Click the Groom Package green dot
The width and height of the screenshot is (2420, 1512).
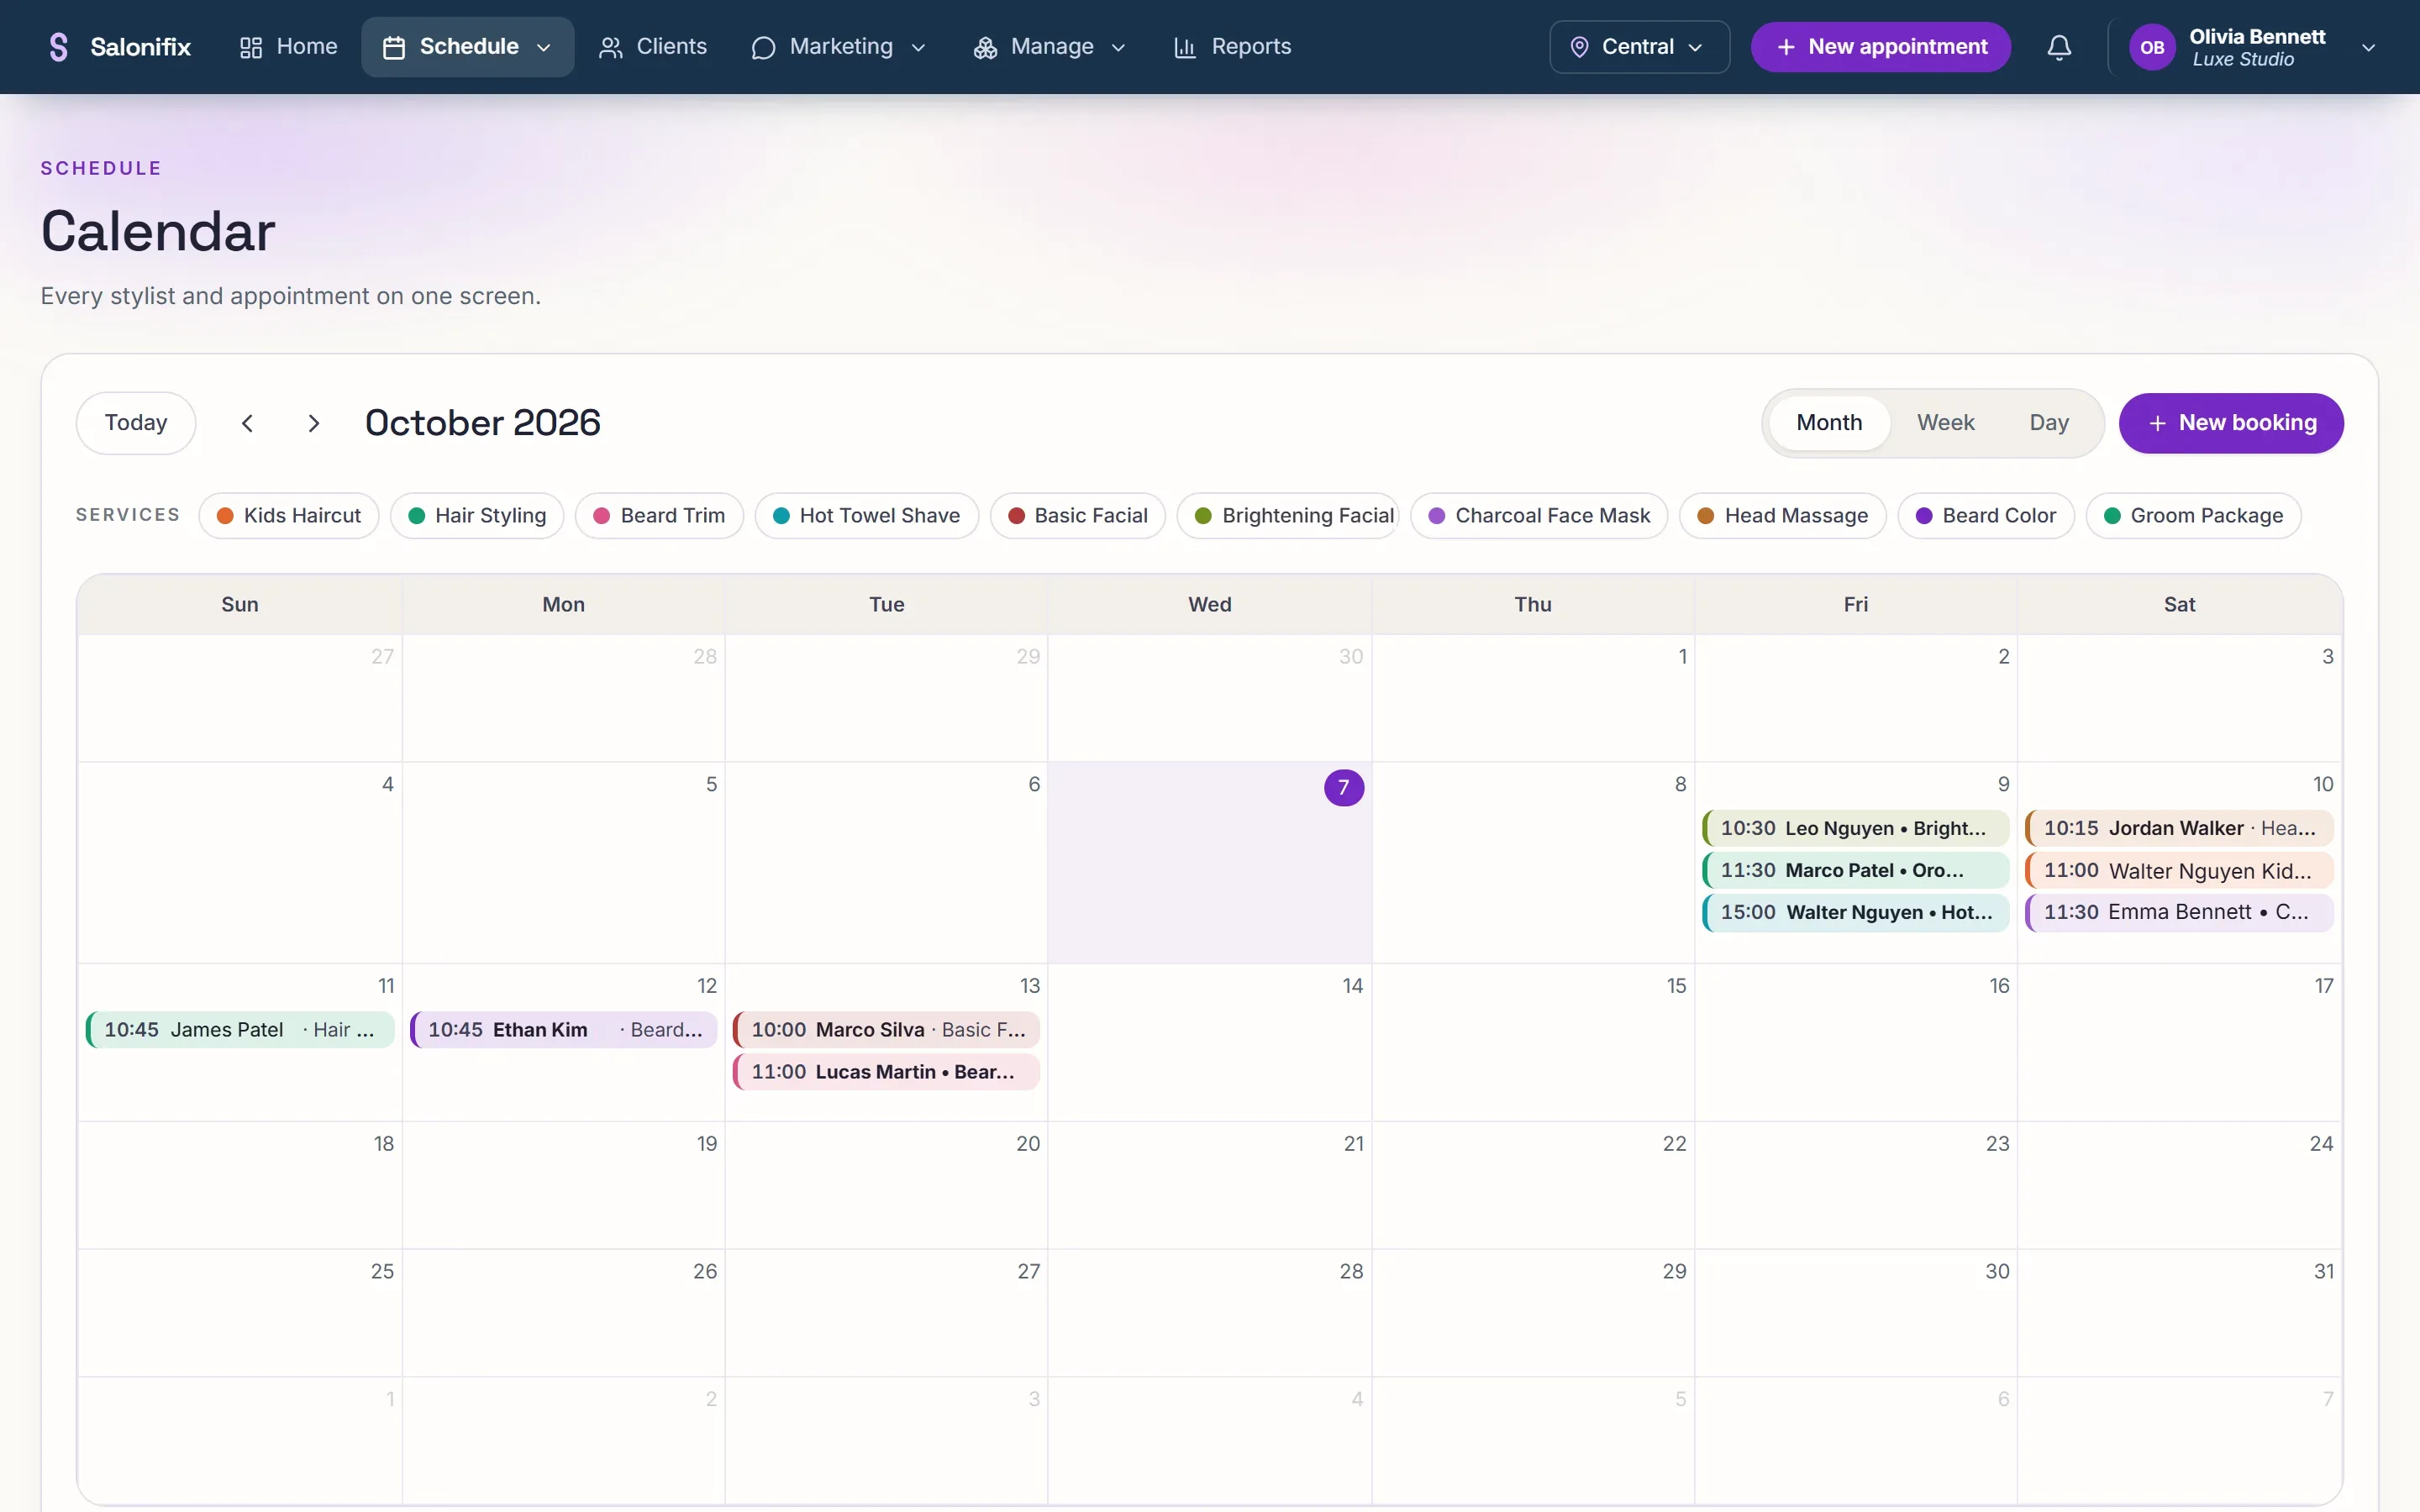point(2112,516)
